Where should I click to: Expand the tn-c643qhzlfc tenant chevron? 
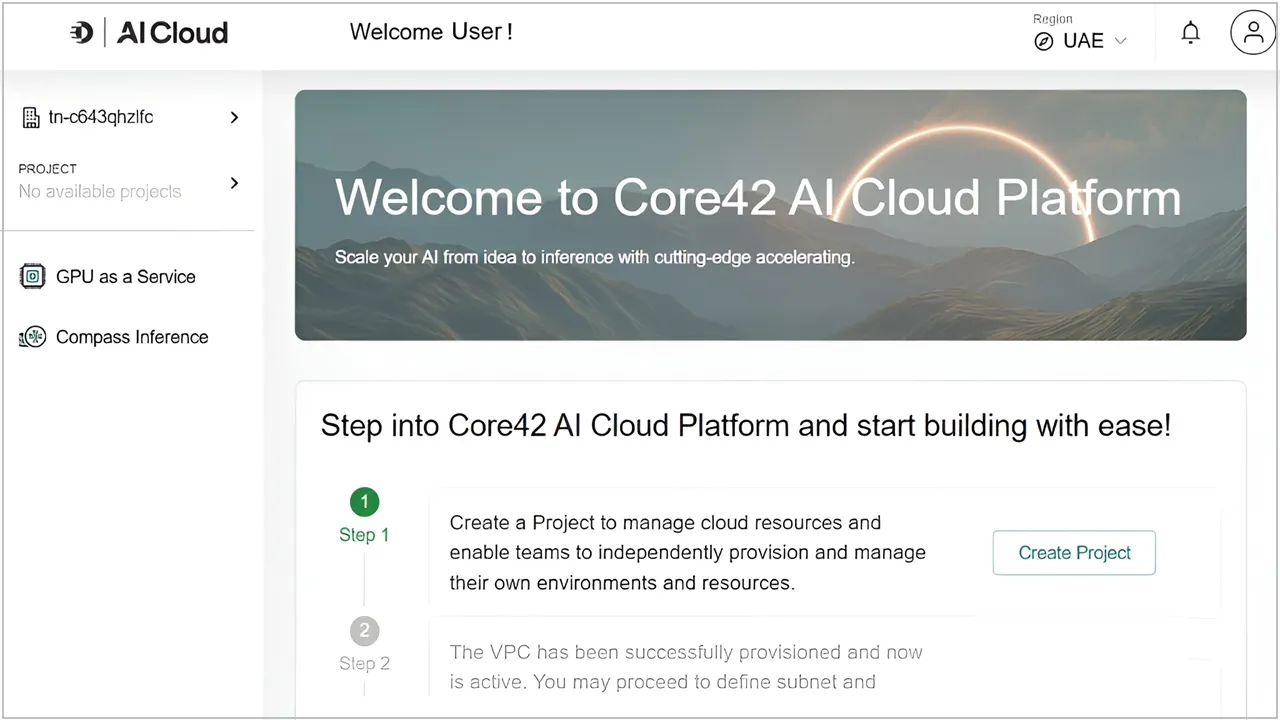234,117
